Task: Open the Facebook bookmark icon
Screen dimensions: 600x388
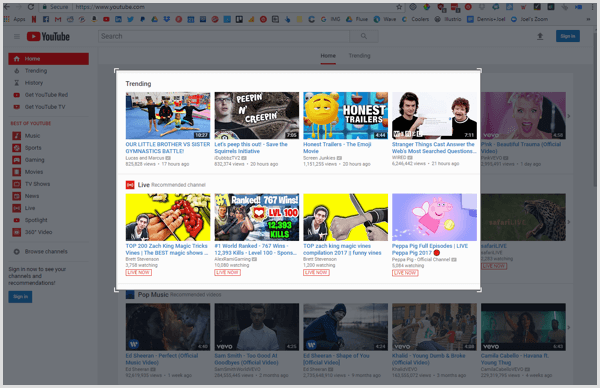Action: click(46, 19)
